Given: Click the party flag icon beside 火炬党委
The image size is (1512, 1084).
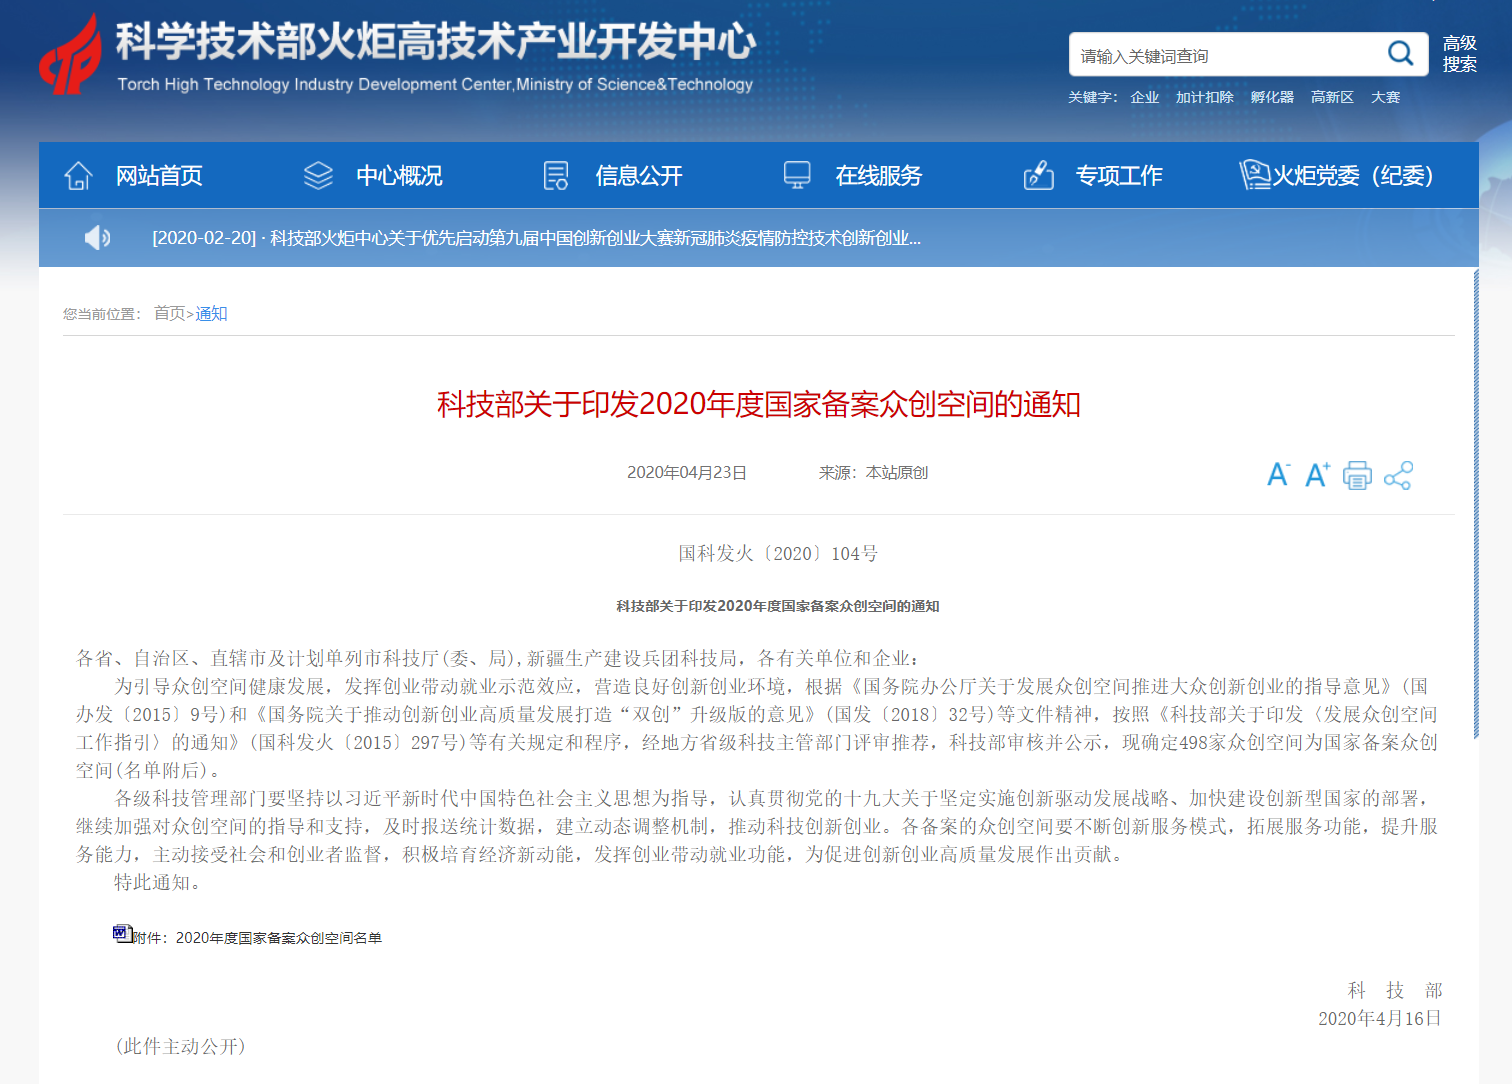Looking at the screenshot, I should 1254,175.
